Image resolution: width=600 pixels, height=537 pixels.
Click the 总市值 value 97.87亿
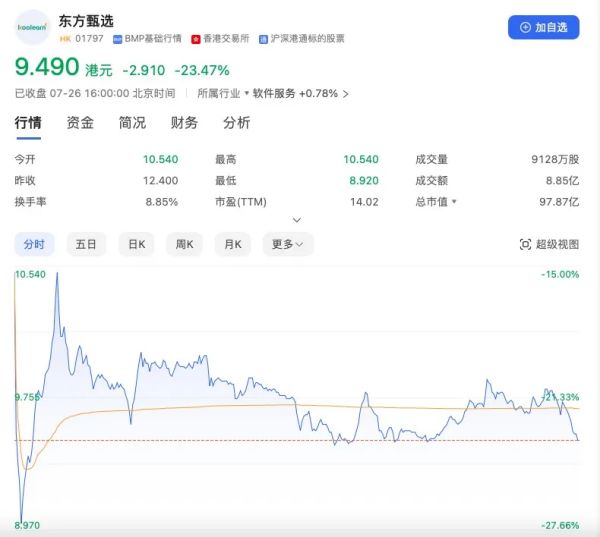[559, 202]
